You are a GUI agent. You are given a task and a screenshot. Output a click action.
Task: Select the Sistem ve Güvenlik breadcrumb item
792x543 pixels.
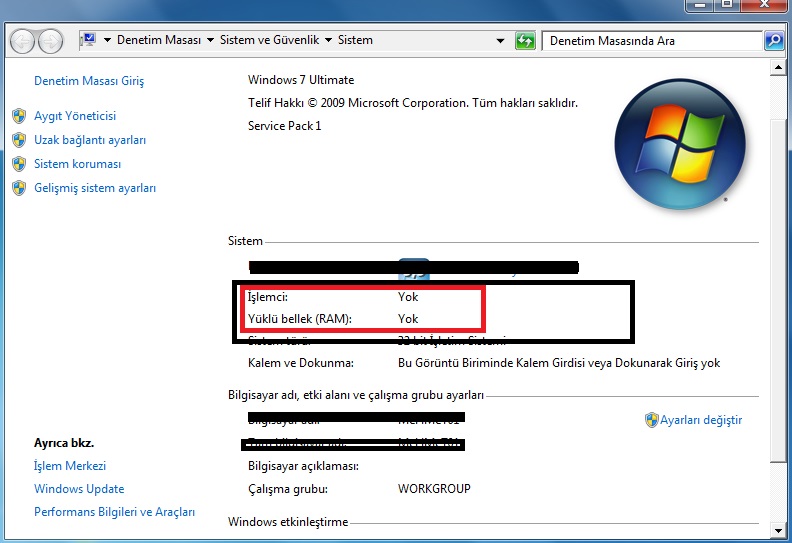(269, 40)
